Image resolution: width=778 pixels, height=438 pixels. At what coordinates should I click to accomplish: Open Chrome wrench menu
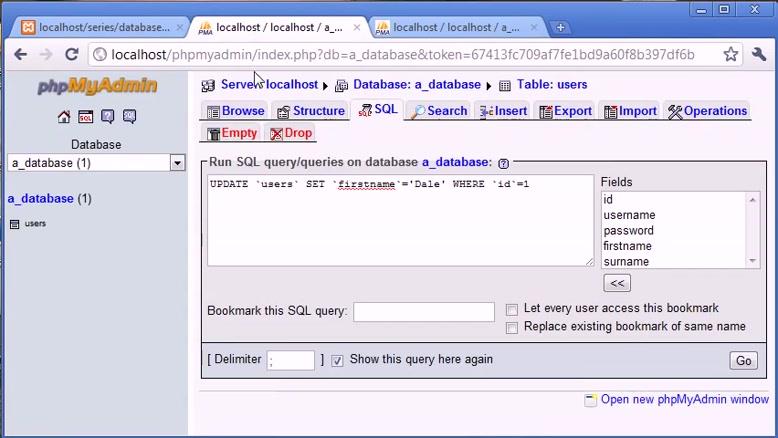(759, 54)
